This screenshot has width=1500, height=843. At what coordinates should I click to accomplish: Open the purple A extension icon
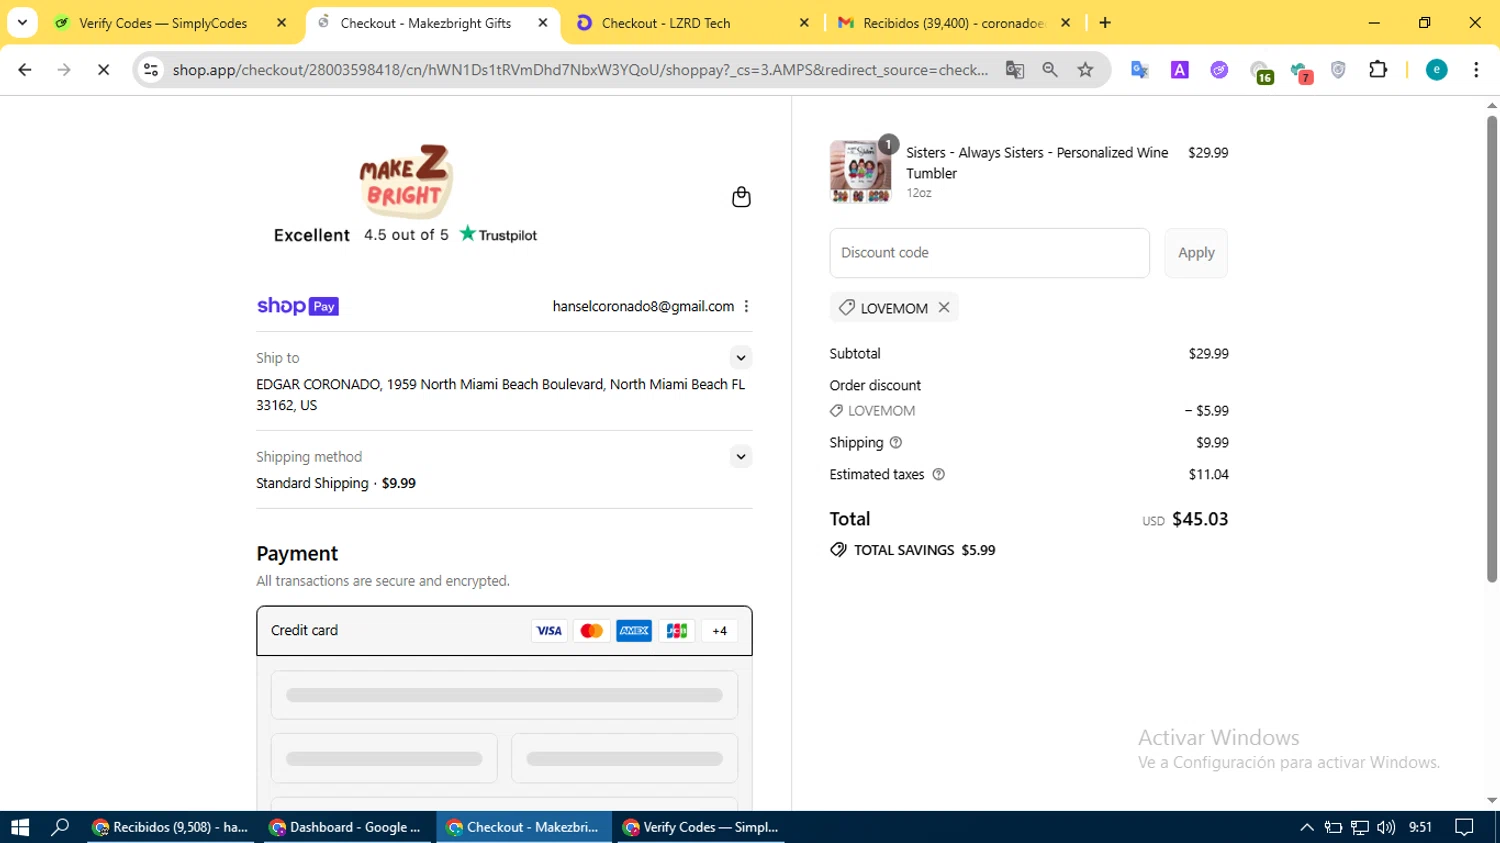pos(1180,70)
